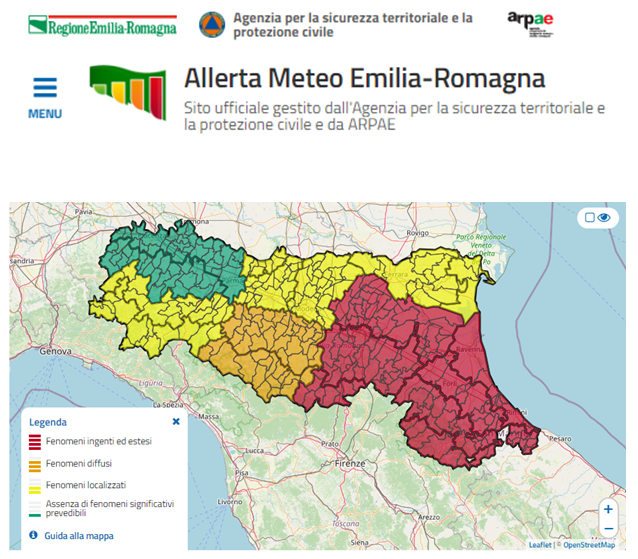Viewport: 638px width, 559px height.
Task: Close the Legenda panel
Action: (176, 422)
